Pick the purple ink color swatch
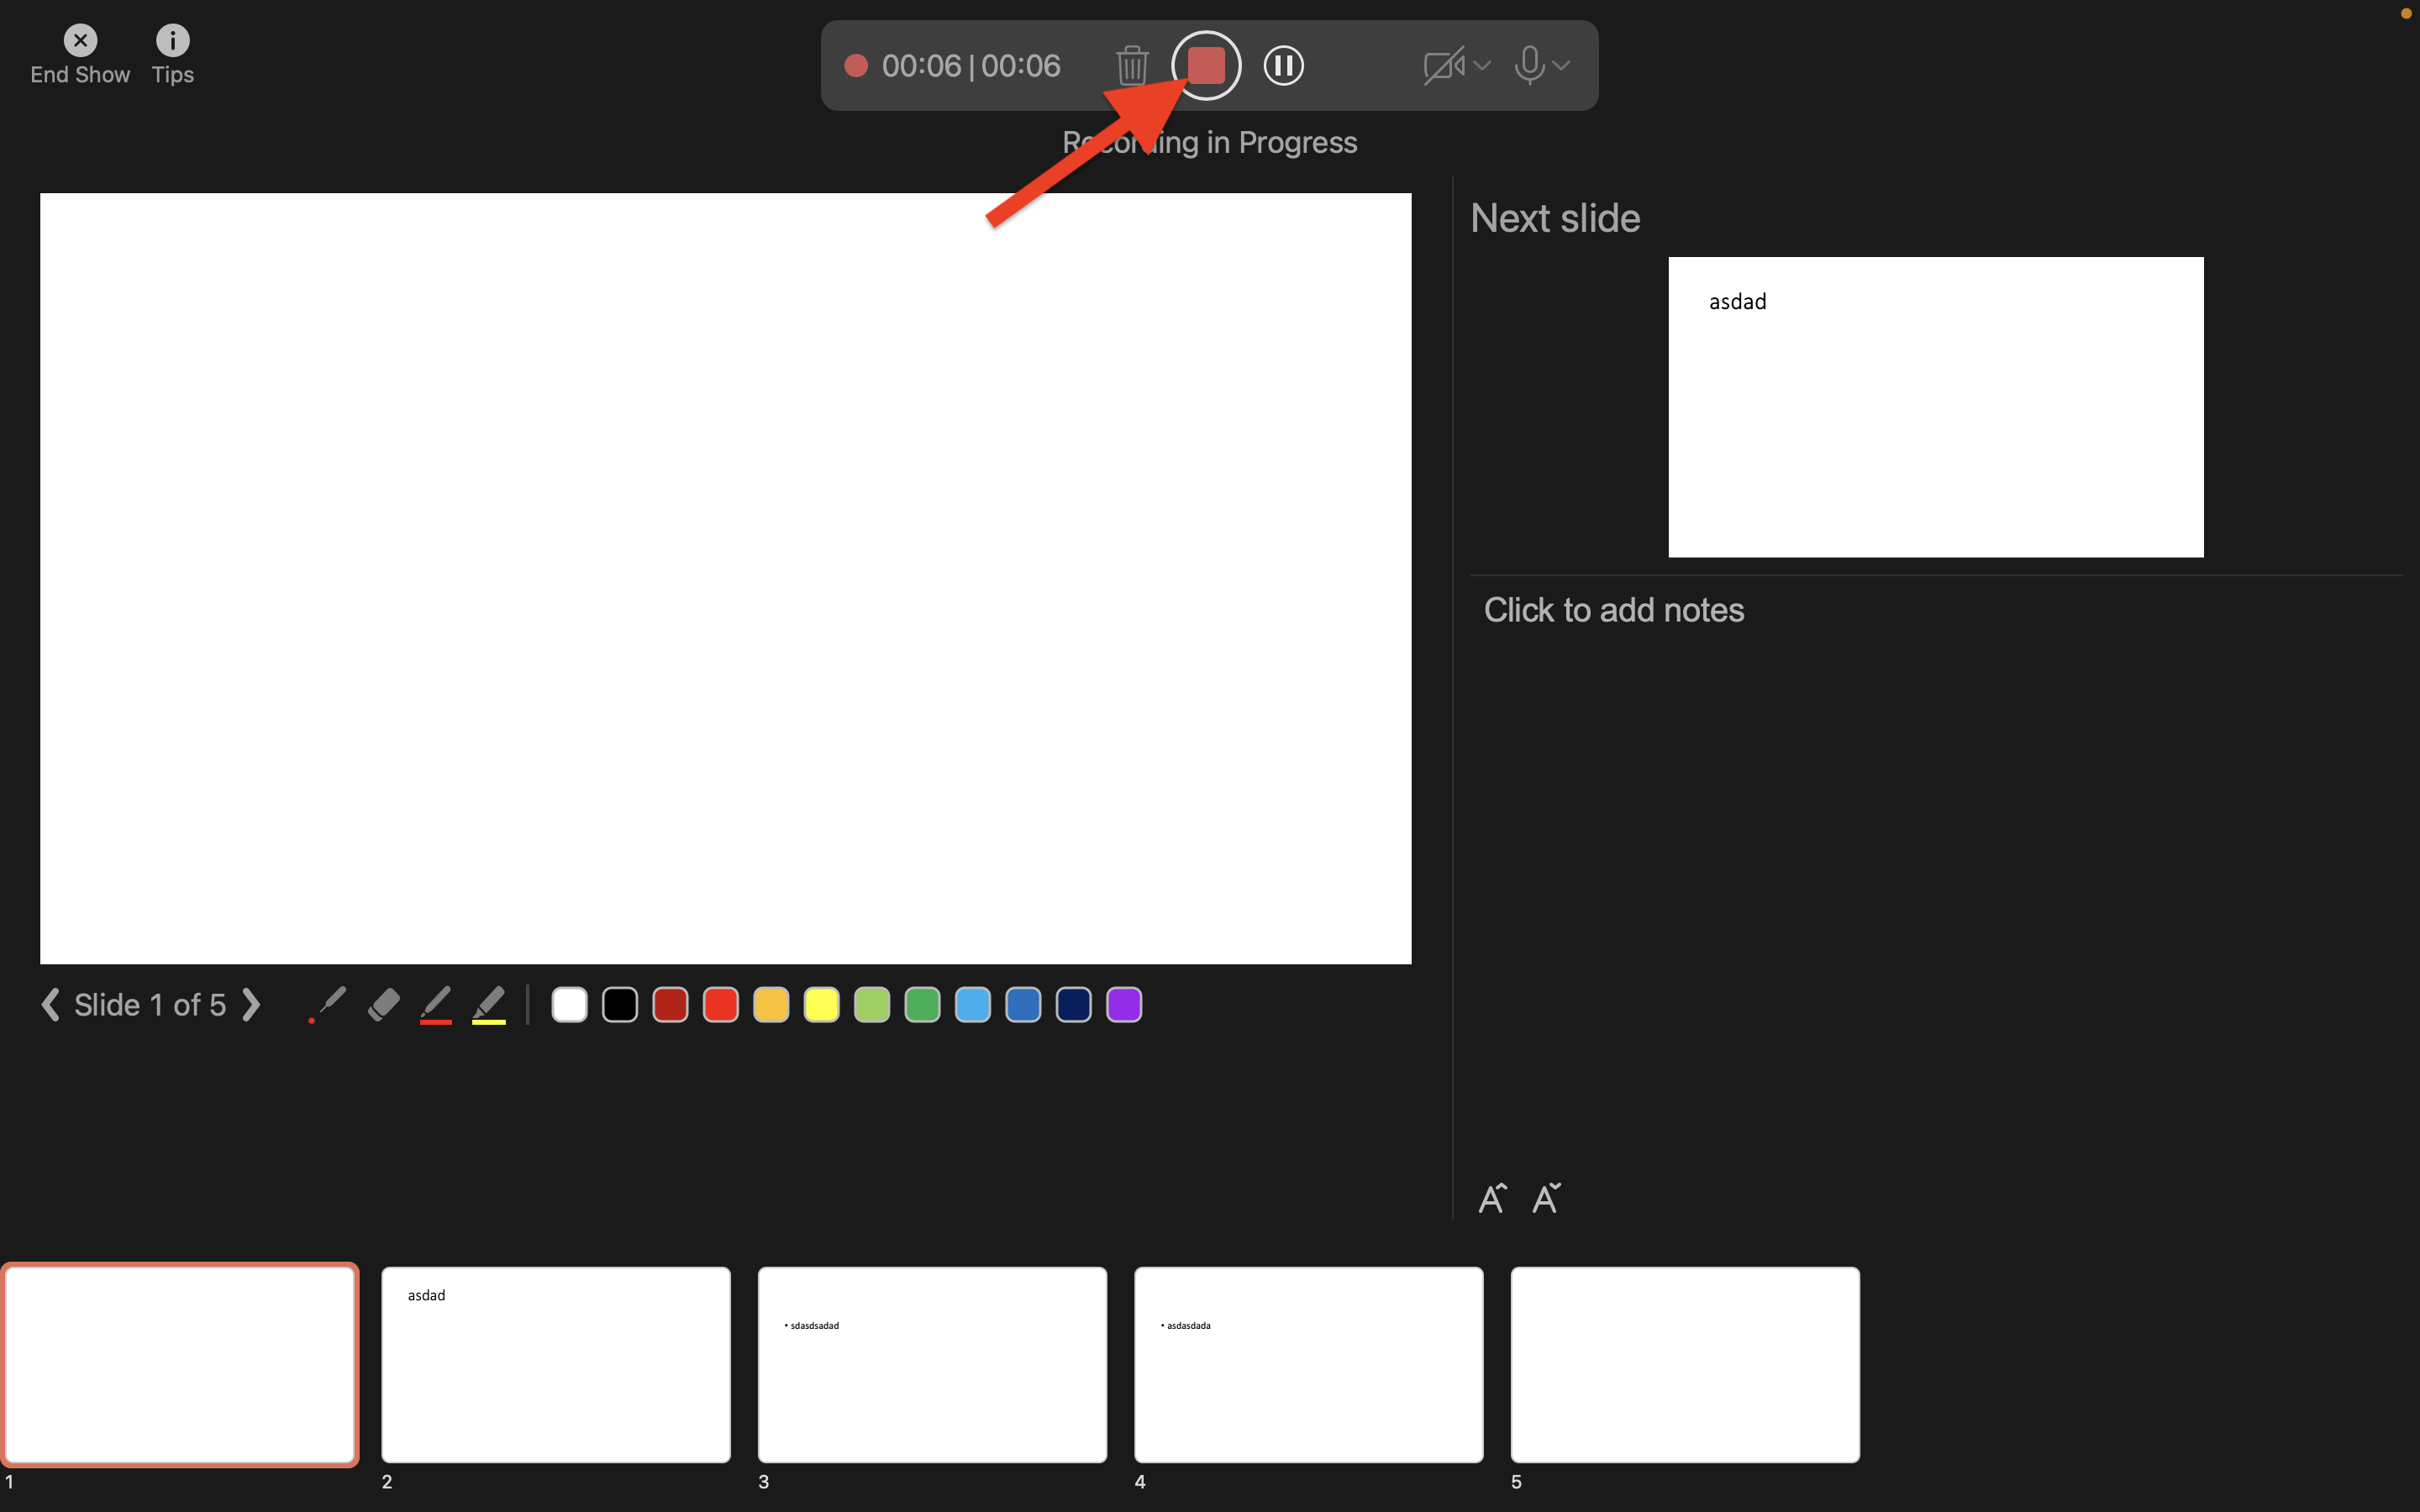2420x1512 pixels. (1124, 1004)
